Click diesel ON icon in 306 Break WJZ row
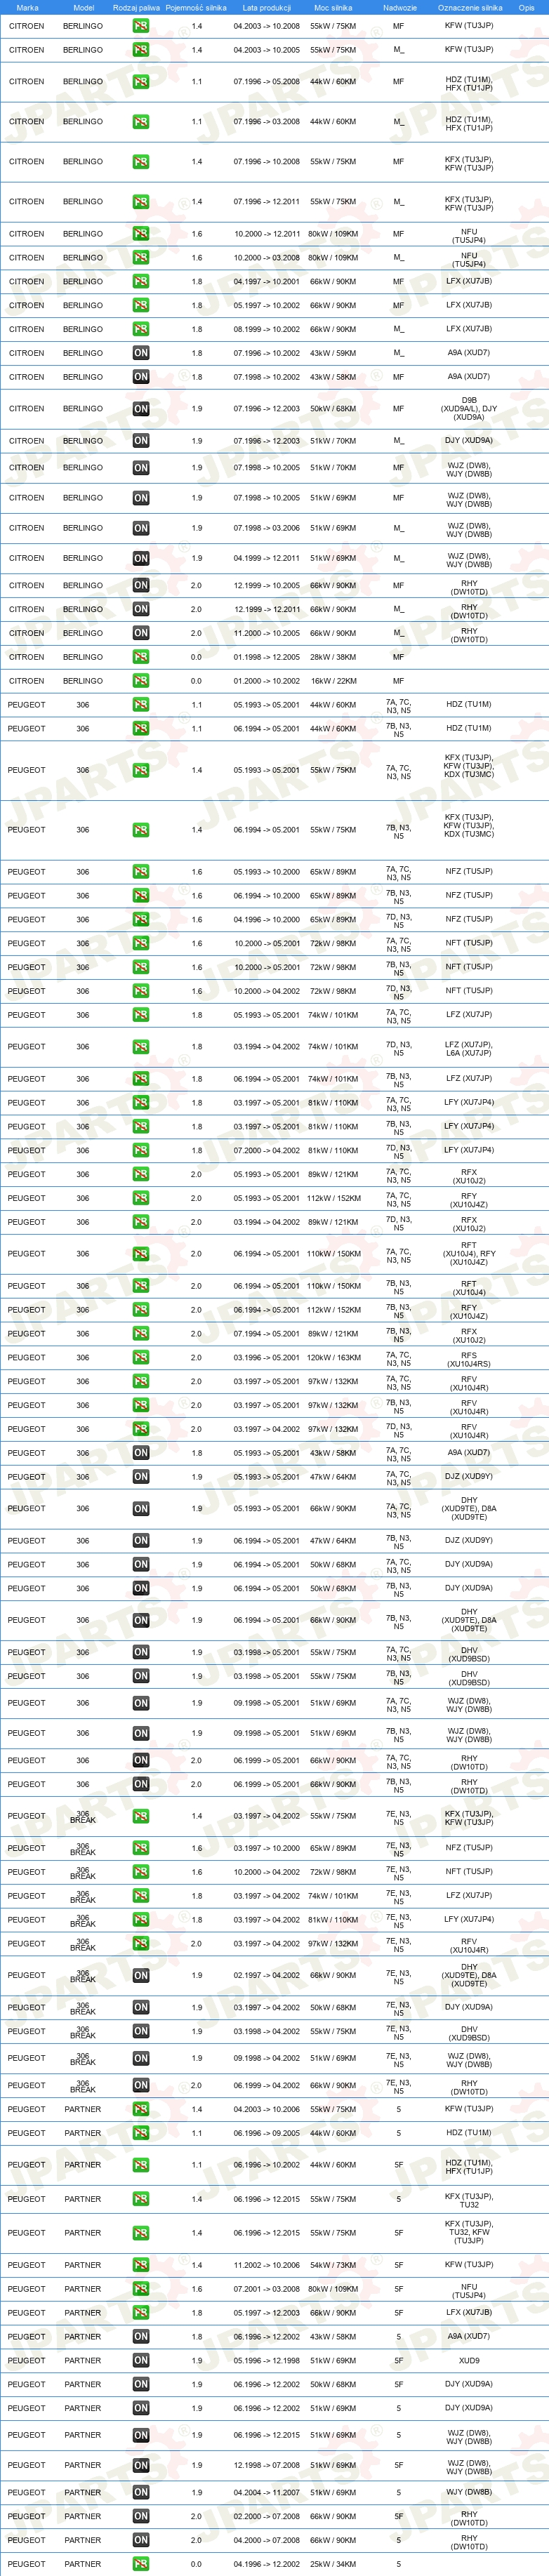Viewport: 549px width, 2576px height. point(141,2058)
